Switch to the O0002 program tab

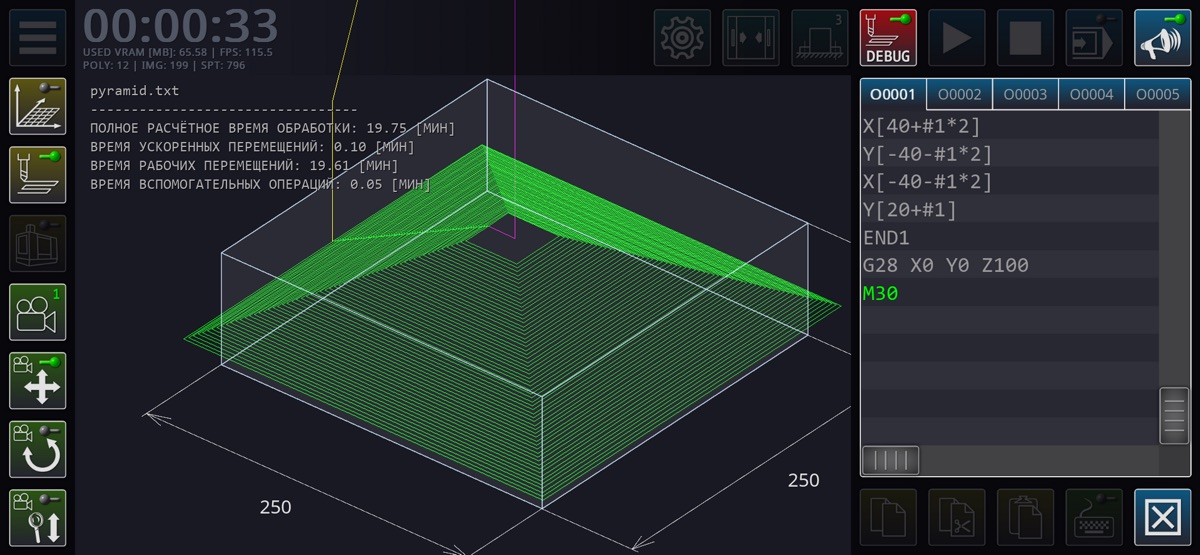coord(959,95)
